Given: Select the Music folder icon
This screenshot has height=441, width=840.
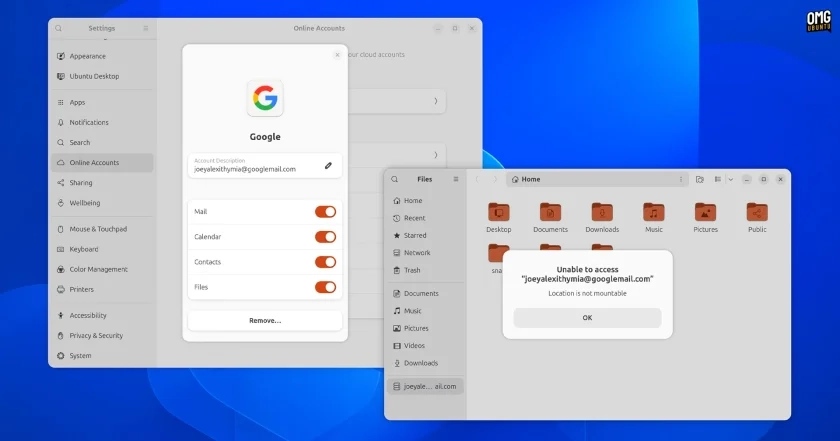Looking at the screenshot, I should 654,212.
